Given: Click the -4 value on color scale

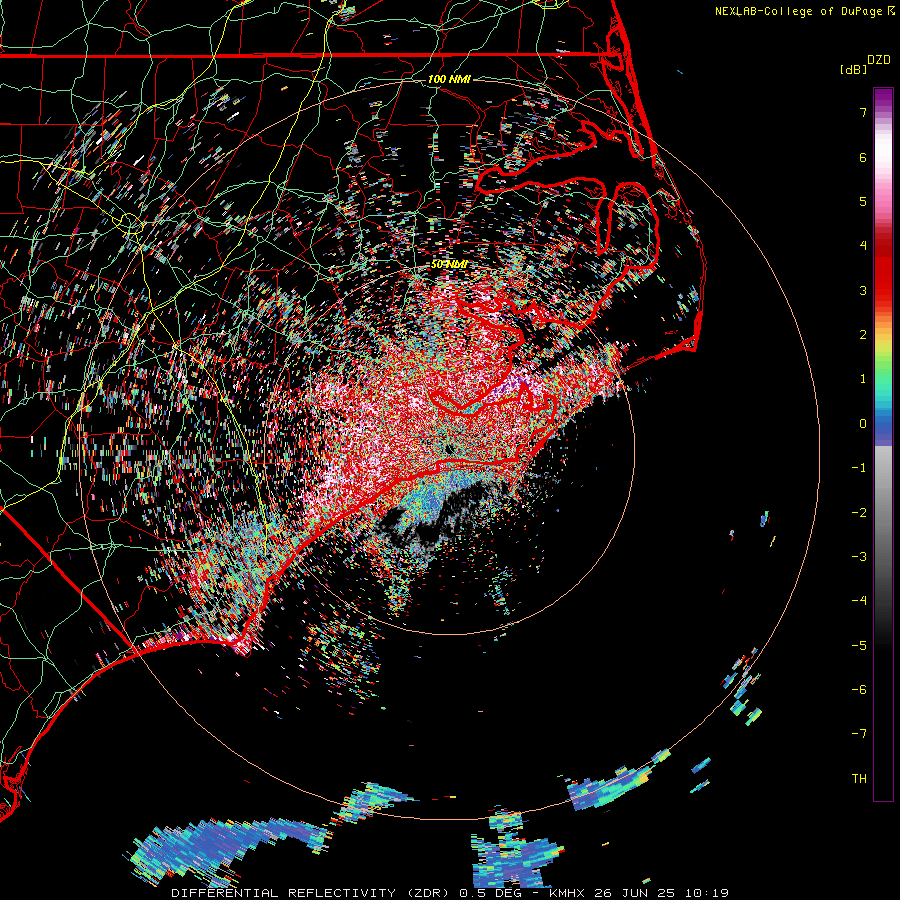Looking at the screenshot, I should tap(859, 601).
